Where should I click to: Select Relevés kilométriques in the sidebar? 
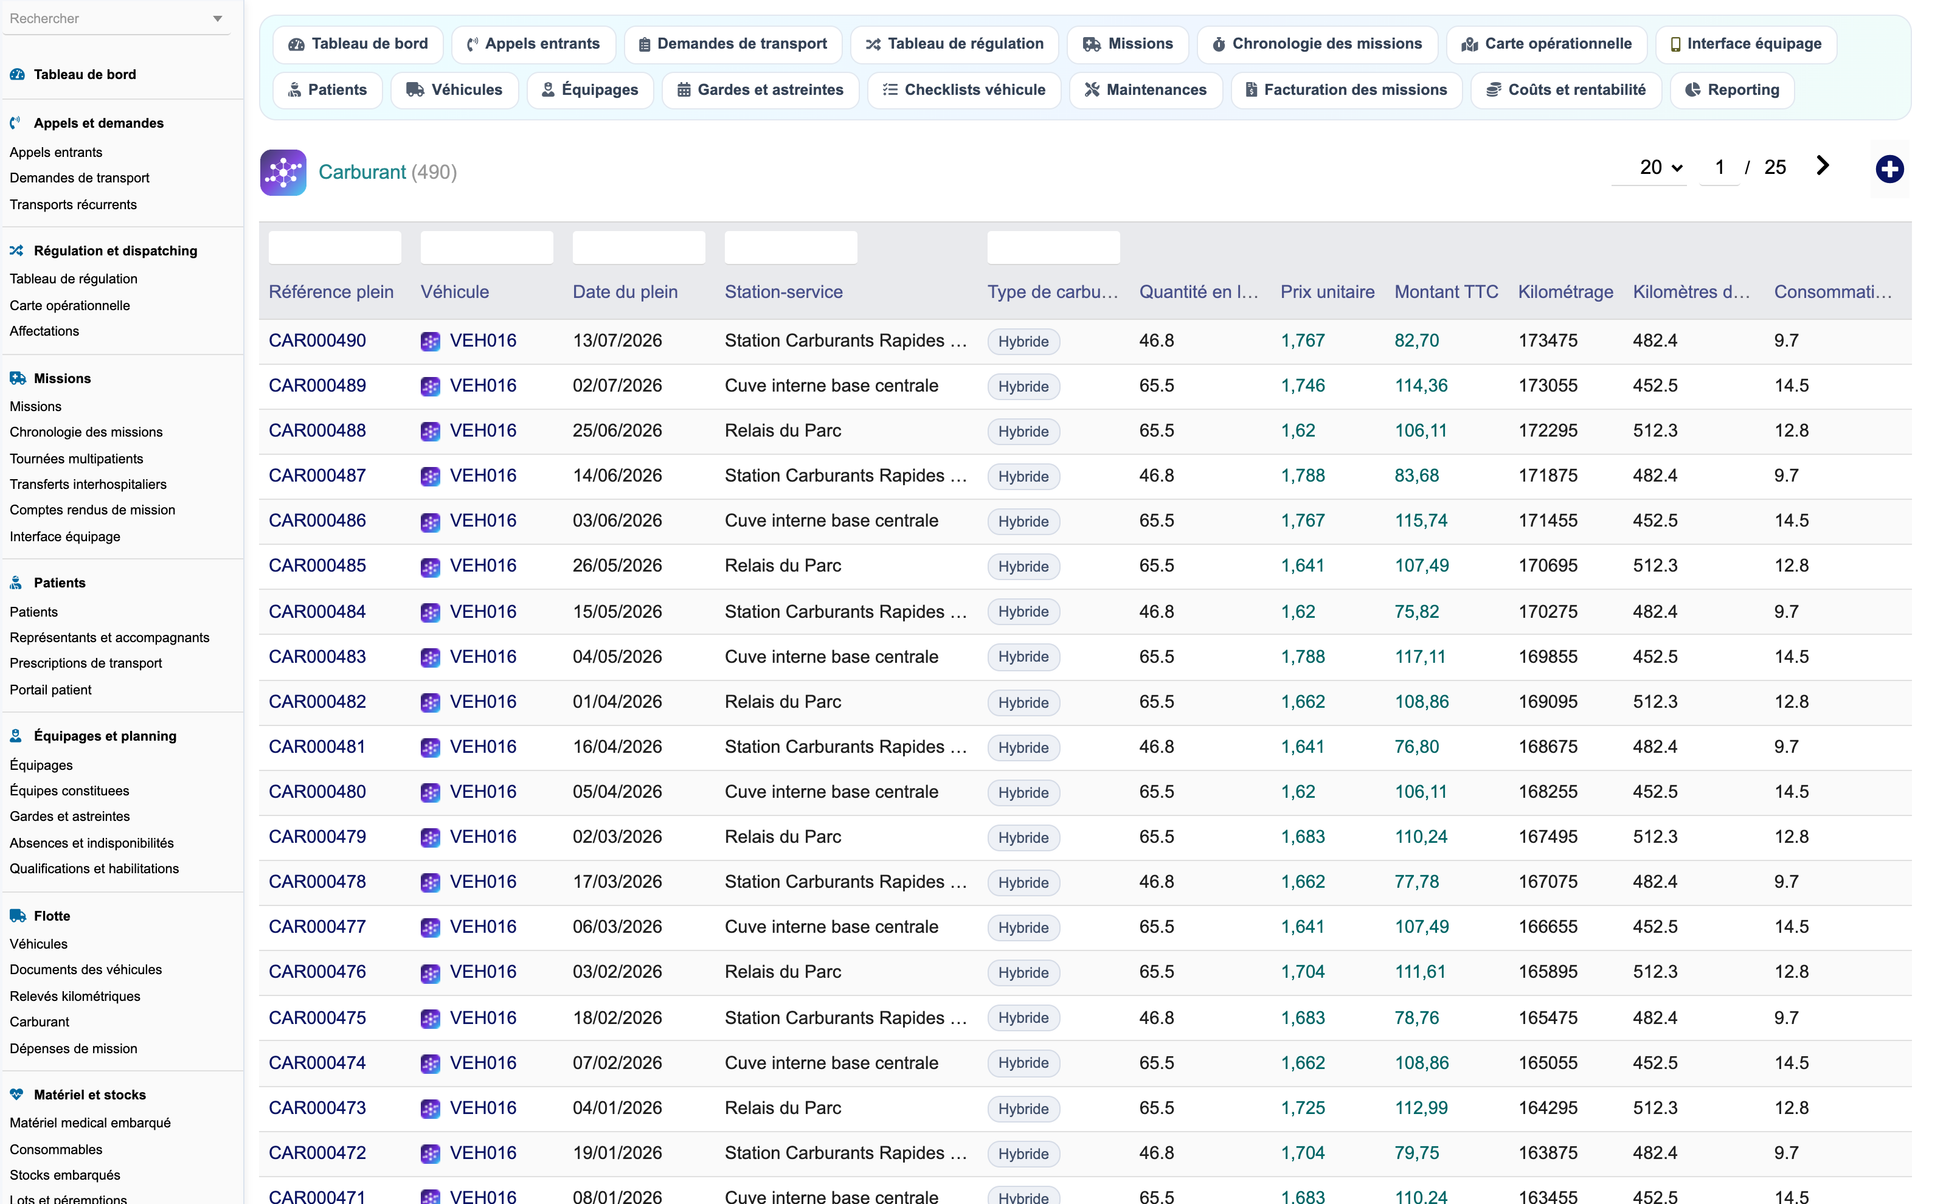(x=75, y=996)
